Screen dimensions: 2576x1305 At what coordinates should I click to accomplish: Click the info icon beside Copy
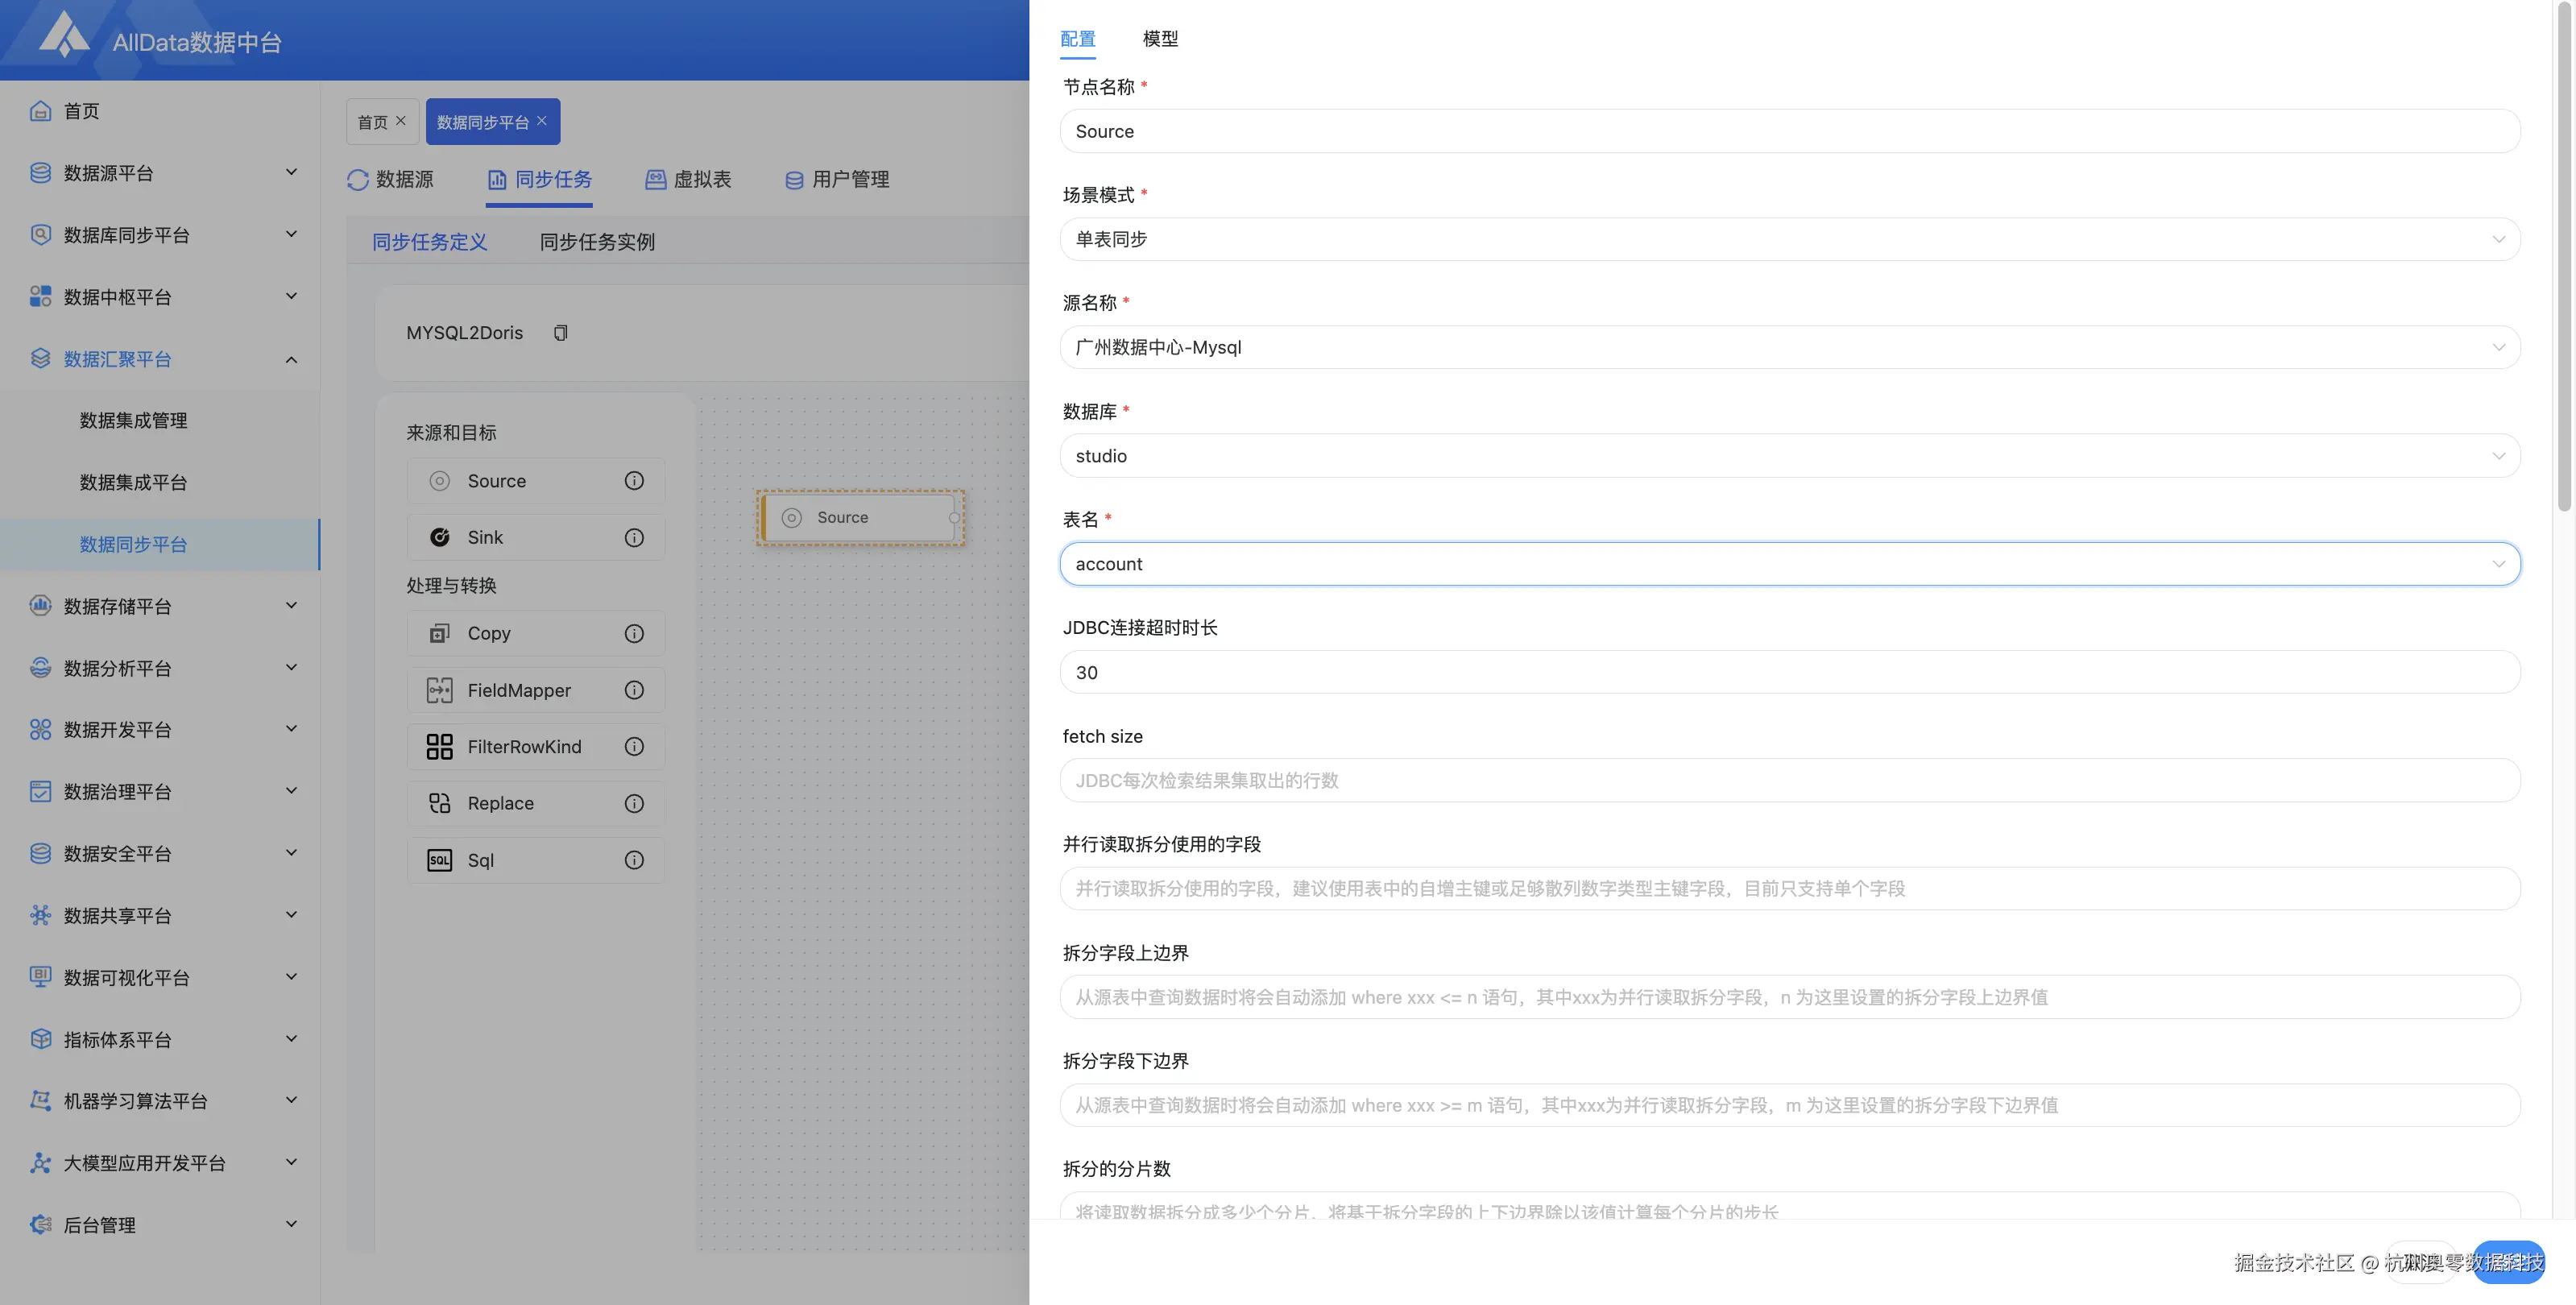tap(634, 633)
